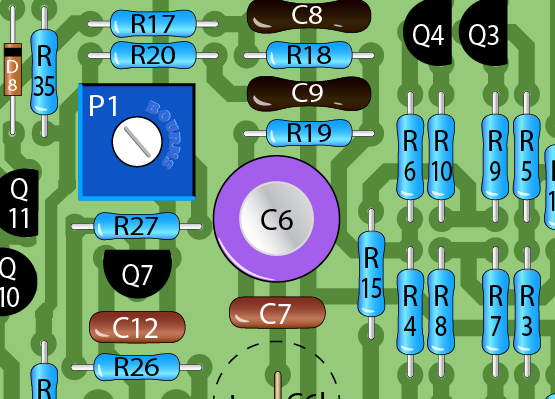555x399 pixels.
Task: Select resistor R17 on the board
Action: click(x=153, y=24)
